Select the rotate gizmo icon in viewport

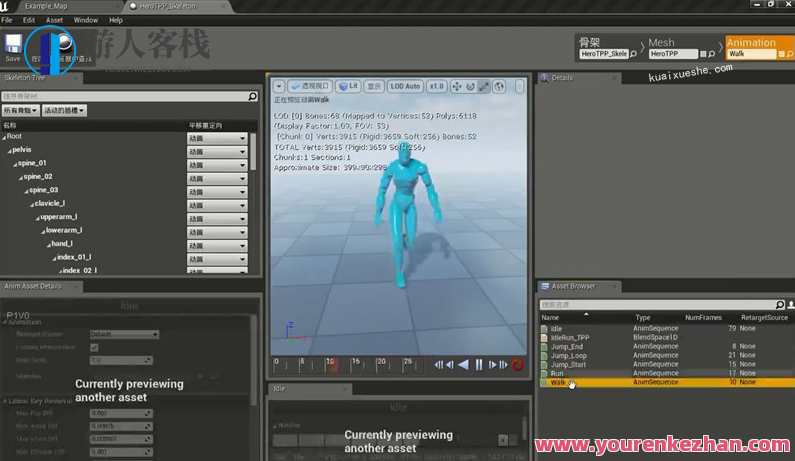[x=471, y=87]
